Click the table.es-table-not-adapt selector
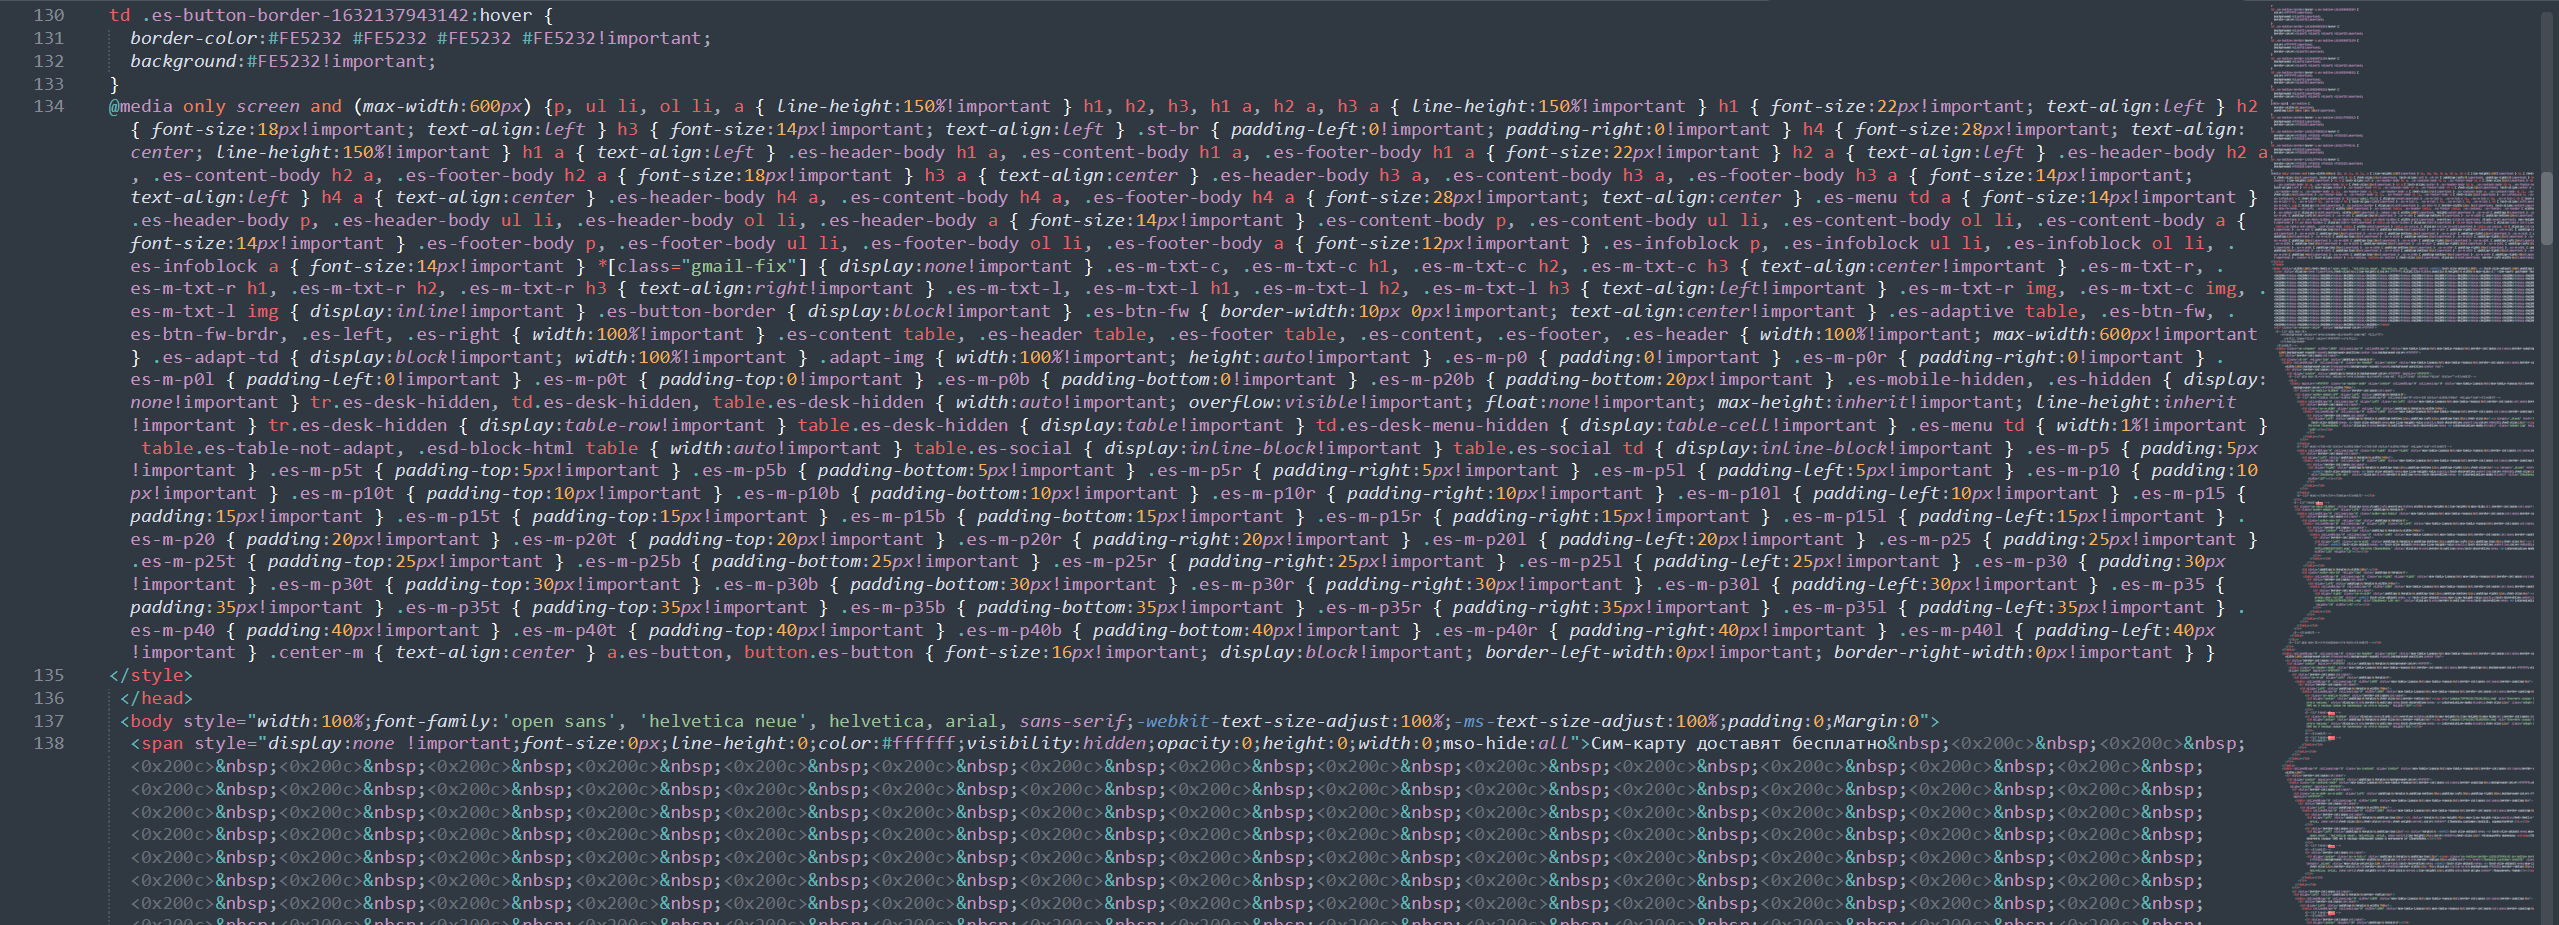The image size is (2559, 925). point(268,448)
